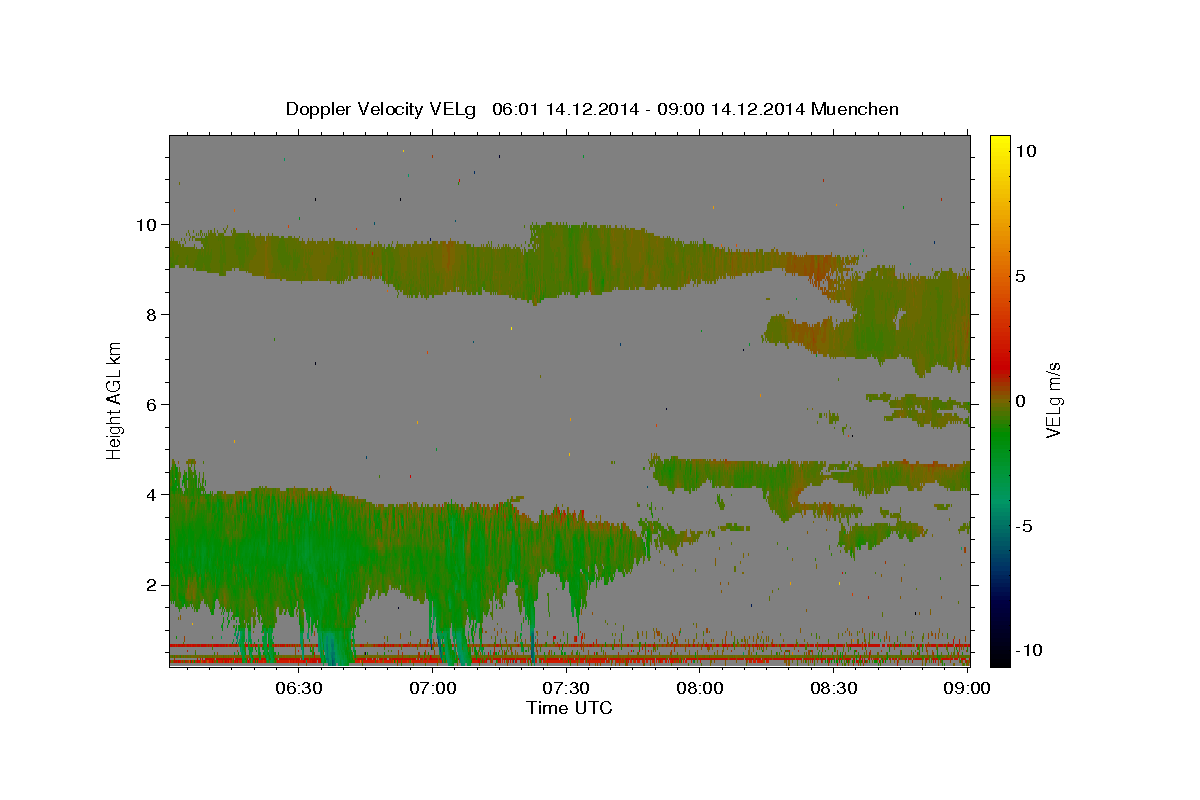The width and height of the screenshot is (1200, 800).
Task: Click the 07:00 time tick label
Action: [432, 688]
